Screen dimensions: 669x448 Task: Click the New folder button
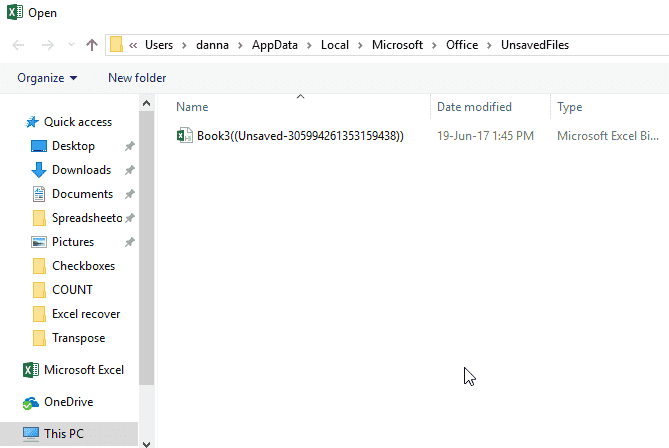(x=137, y=78)
